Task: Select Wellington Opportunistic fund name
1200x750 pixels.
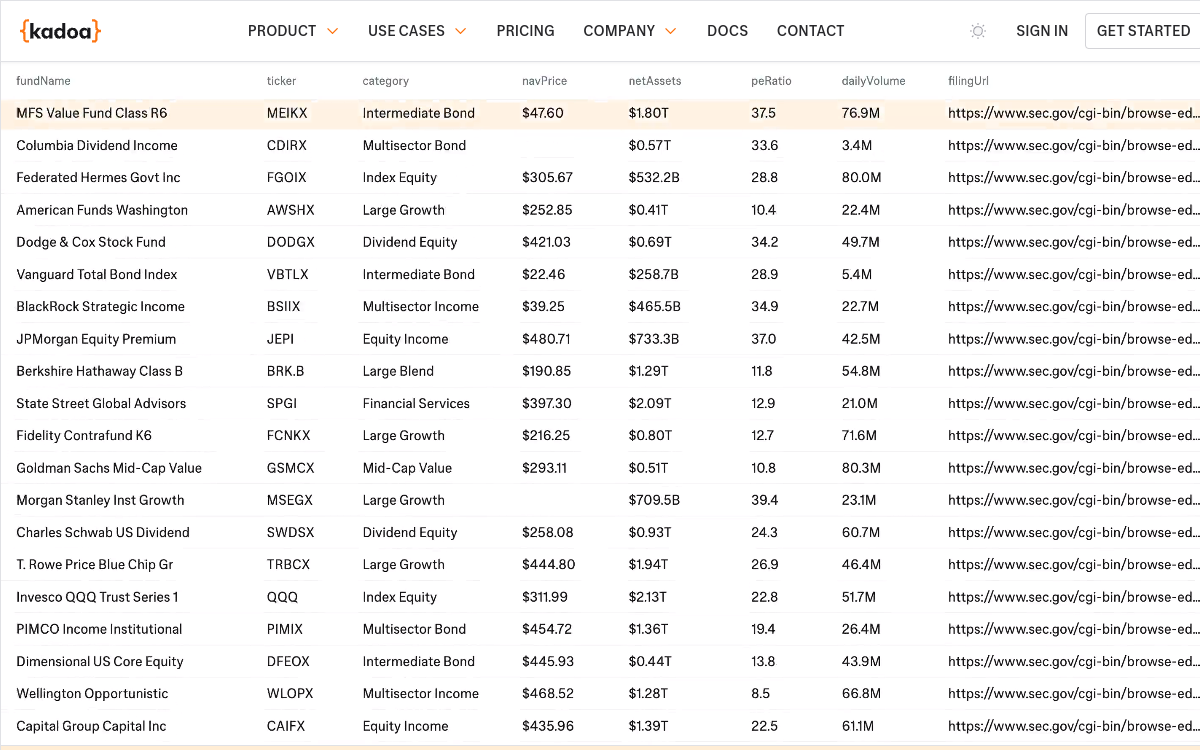Action: click(x=92, y=693)
